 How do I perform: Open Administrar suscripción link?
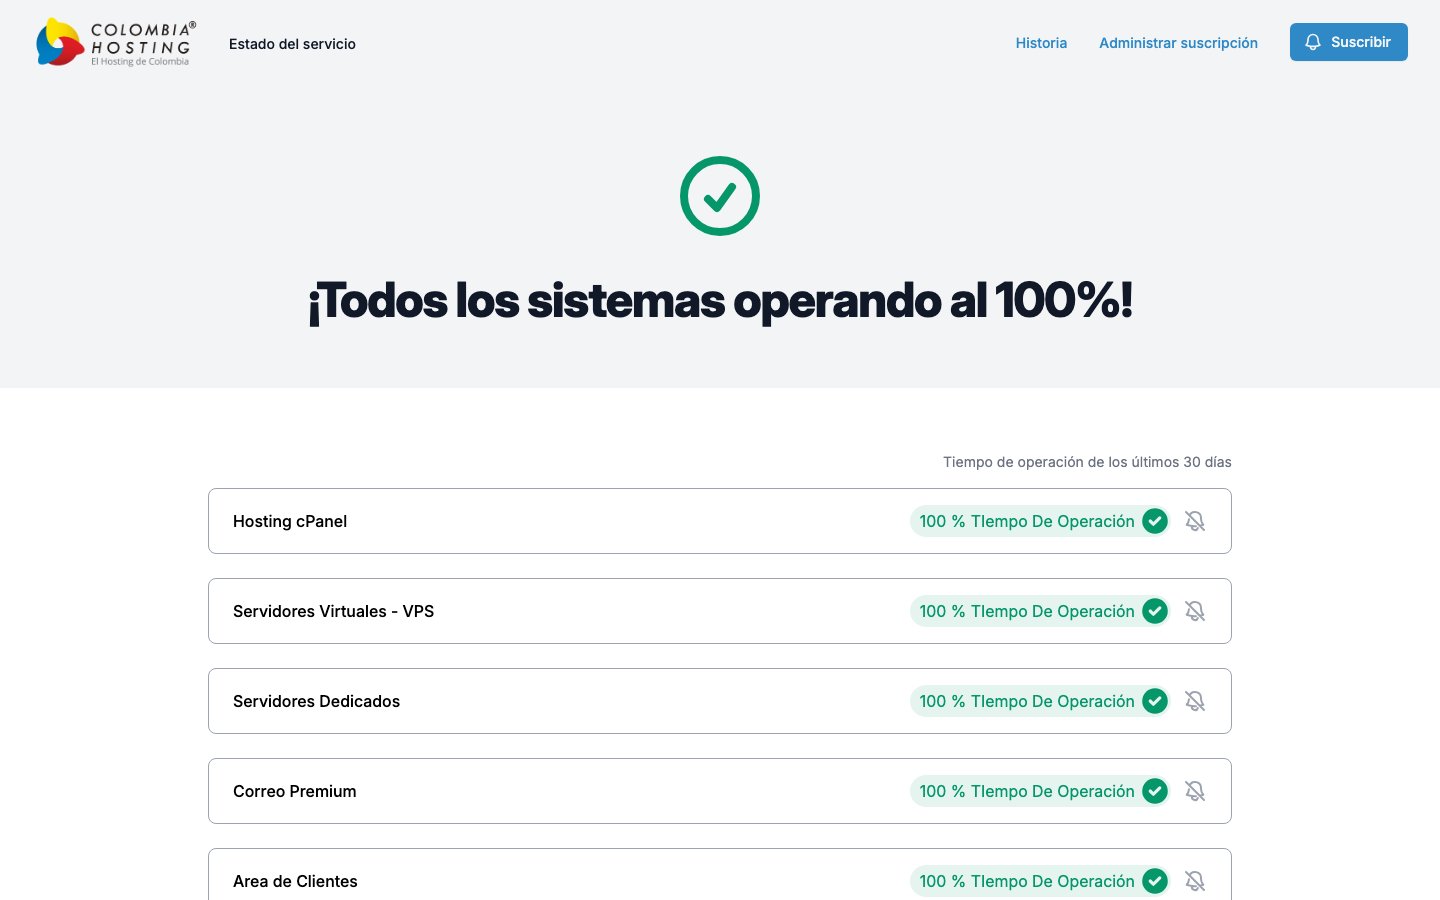pyautogui.click(x=1178, y=43)
